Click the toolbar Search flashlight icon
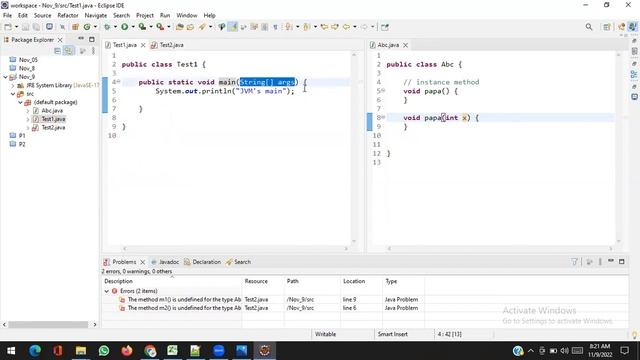Screen dimensions: 640x360 [202, 27]
